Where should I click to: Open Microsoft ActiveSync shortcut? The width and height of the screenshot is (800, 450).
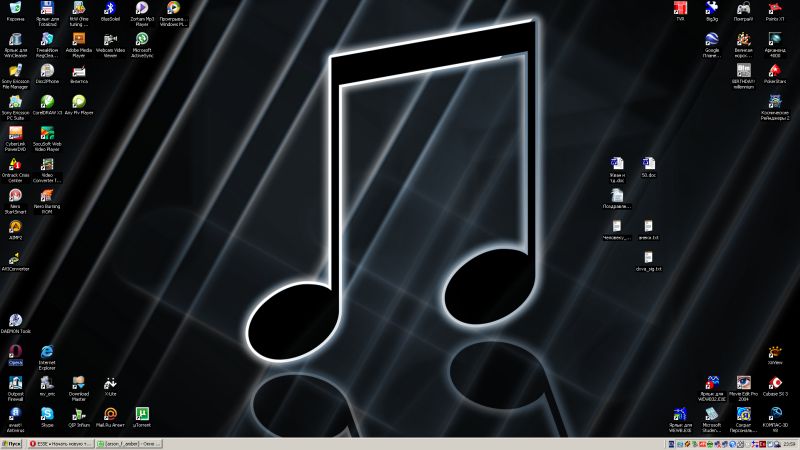142,45
